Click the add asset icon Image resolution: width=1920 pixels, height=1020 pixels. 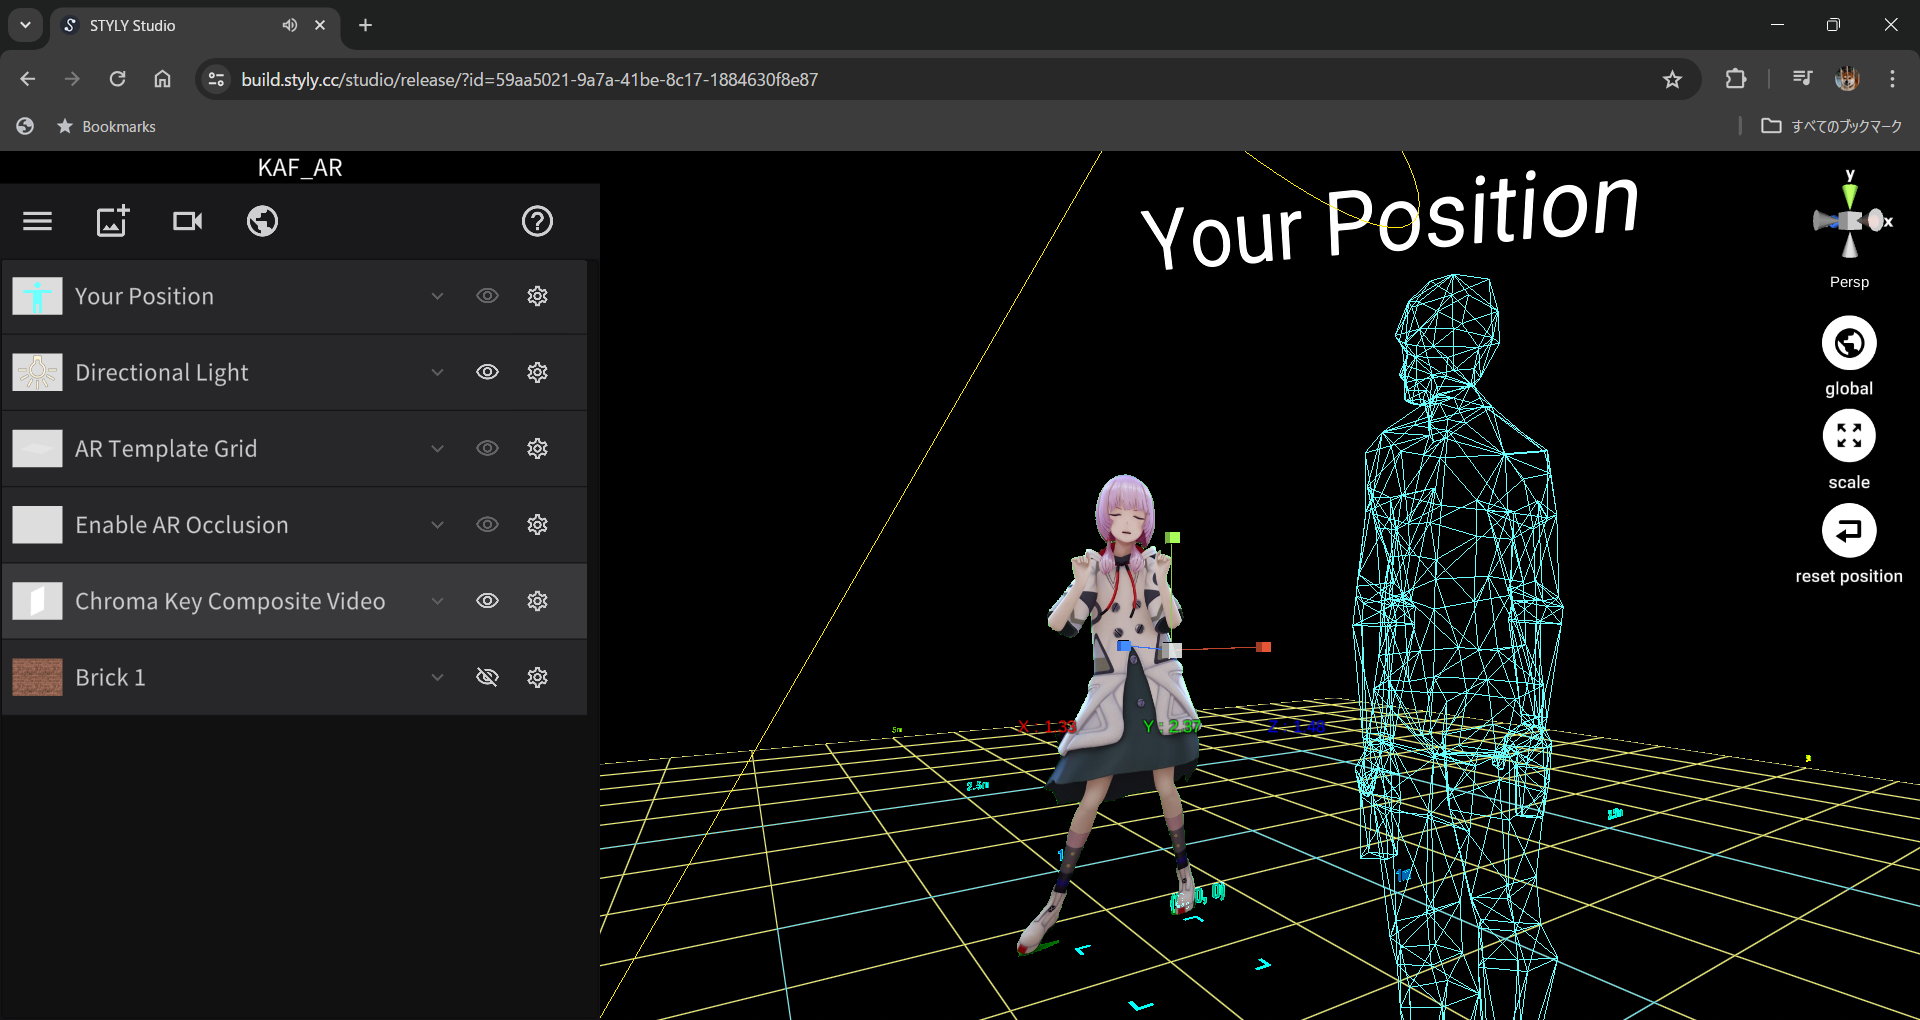(113, 221)
